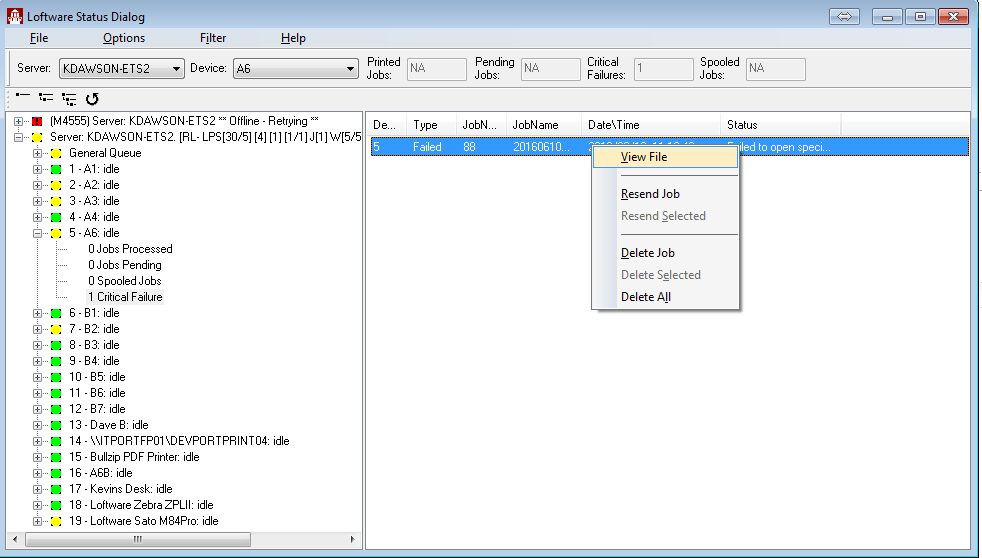Choose View File from context menu
Image resolution: width=982 pixels, height=558 pixels.
665,157
